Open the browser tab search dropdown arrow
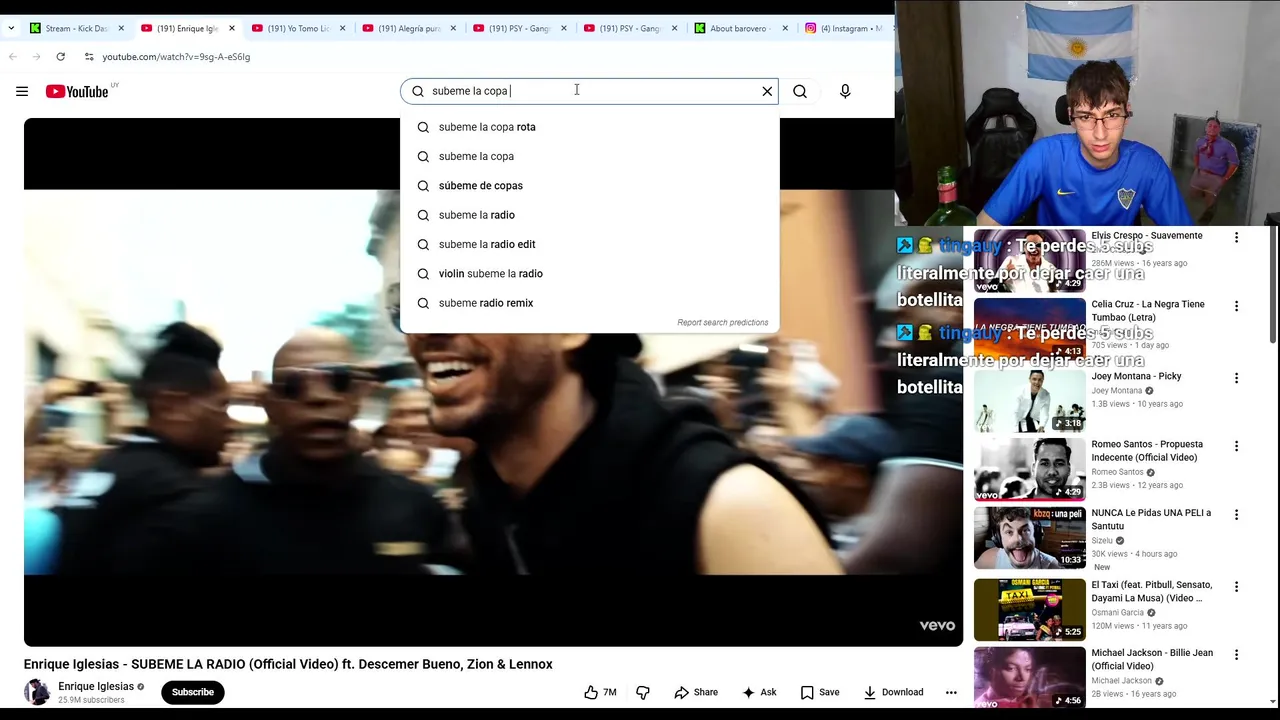1280x720 pixels. (11, 28)
